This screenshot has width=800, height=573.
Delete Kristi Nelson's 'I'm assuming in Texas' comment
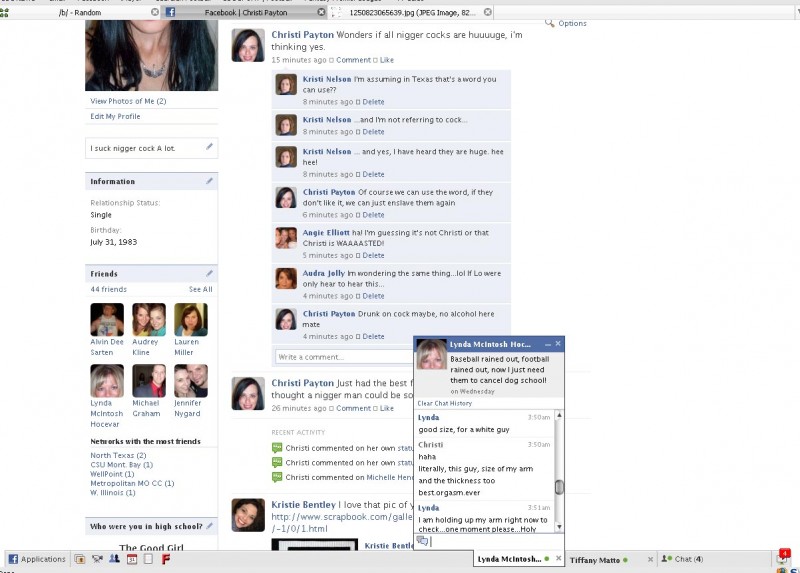point(373,102)
